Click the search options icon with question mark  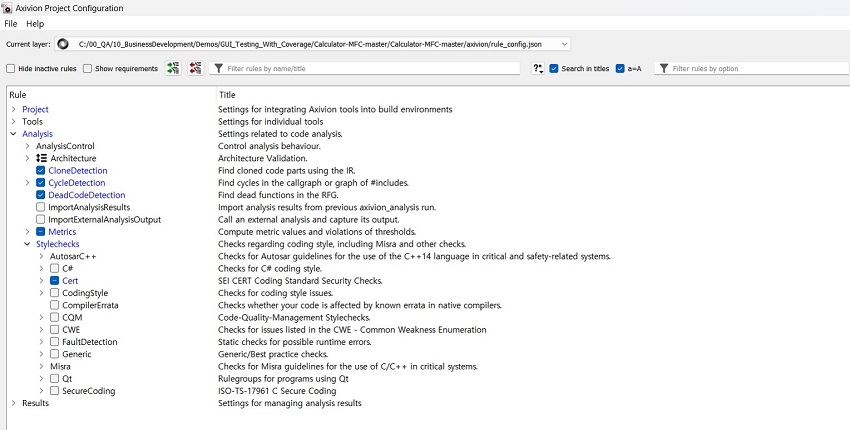537,69
